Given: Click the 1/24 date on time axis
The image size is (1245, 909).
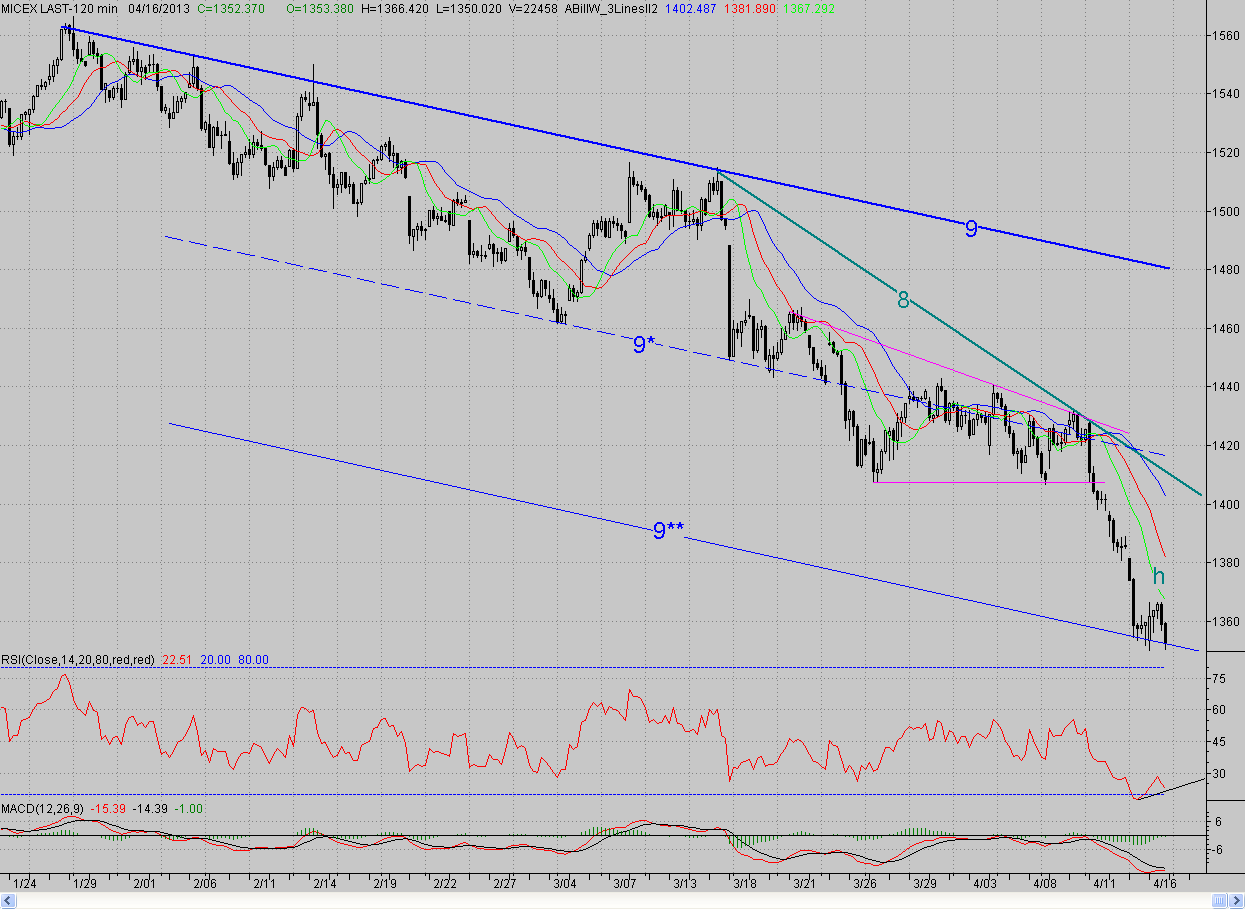Looking at the screenshot, I should 24,884.
